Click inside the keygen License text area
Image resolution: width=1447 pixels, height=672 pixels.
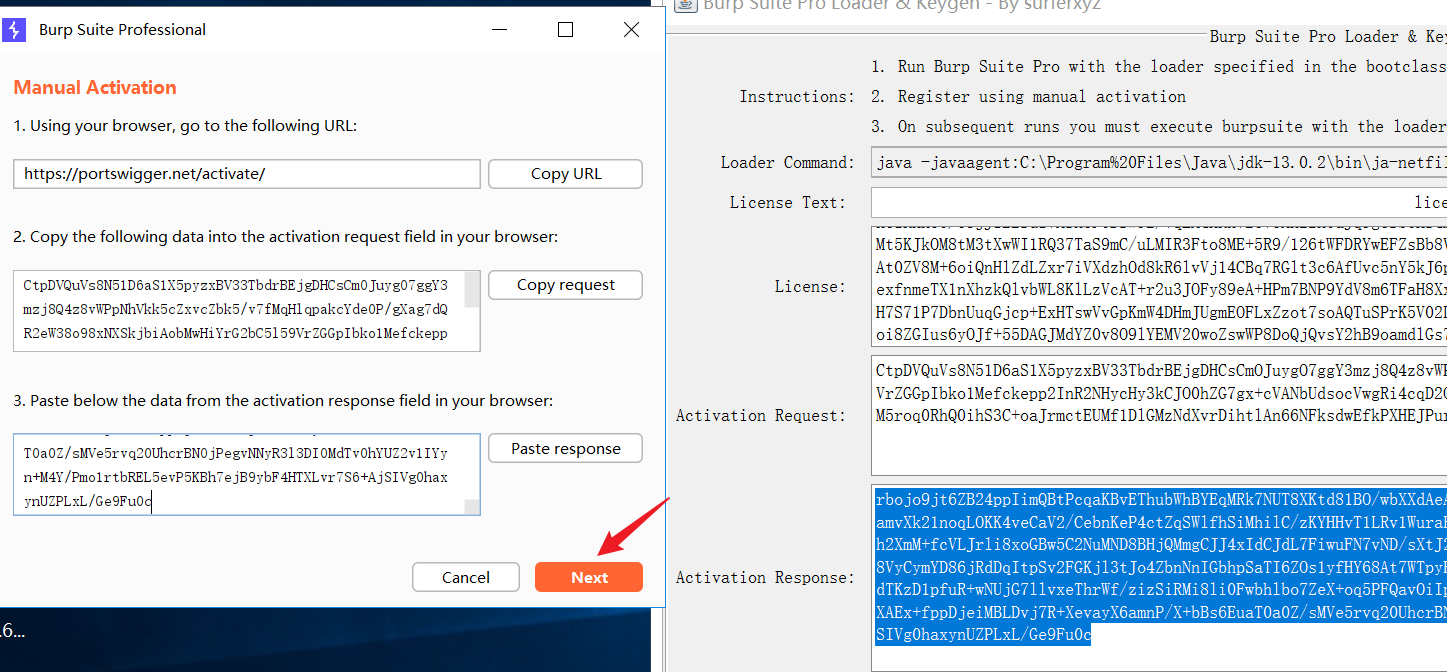1159,286
